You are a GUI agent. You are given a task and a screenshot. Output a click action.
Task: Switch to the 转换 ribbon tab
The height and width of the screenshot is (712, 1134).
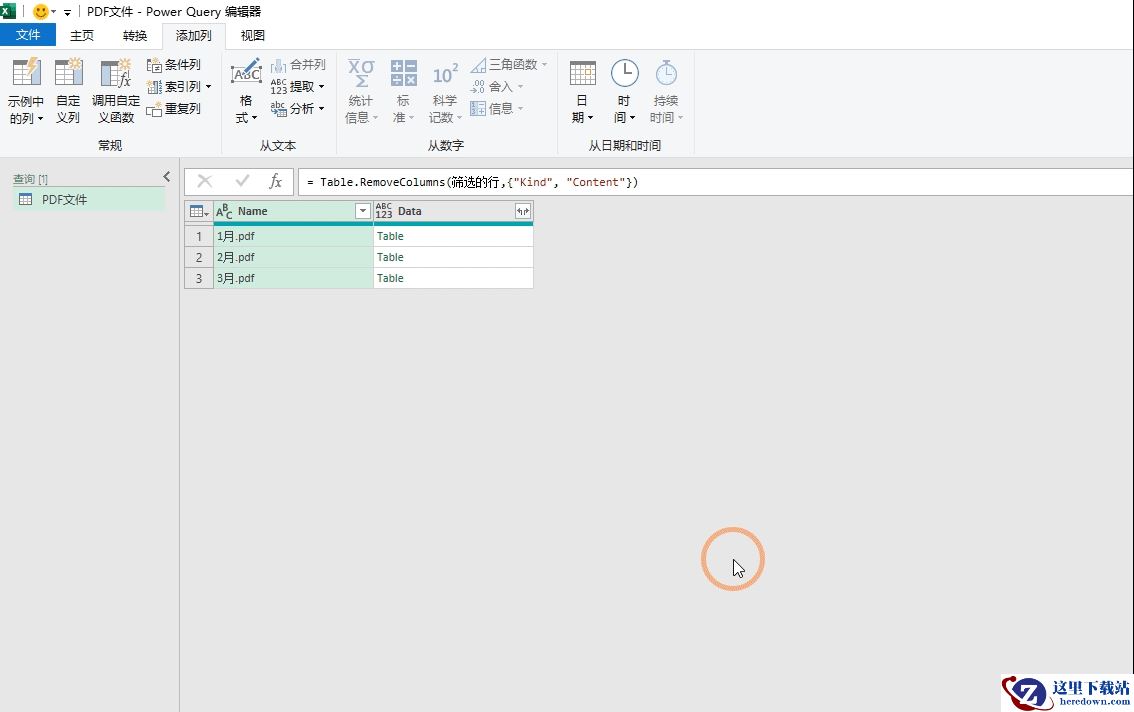pyautogui.click(x=135, y=35)
